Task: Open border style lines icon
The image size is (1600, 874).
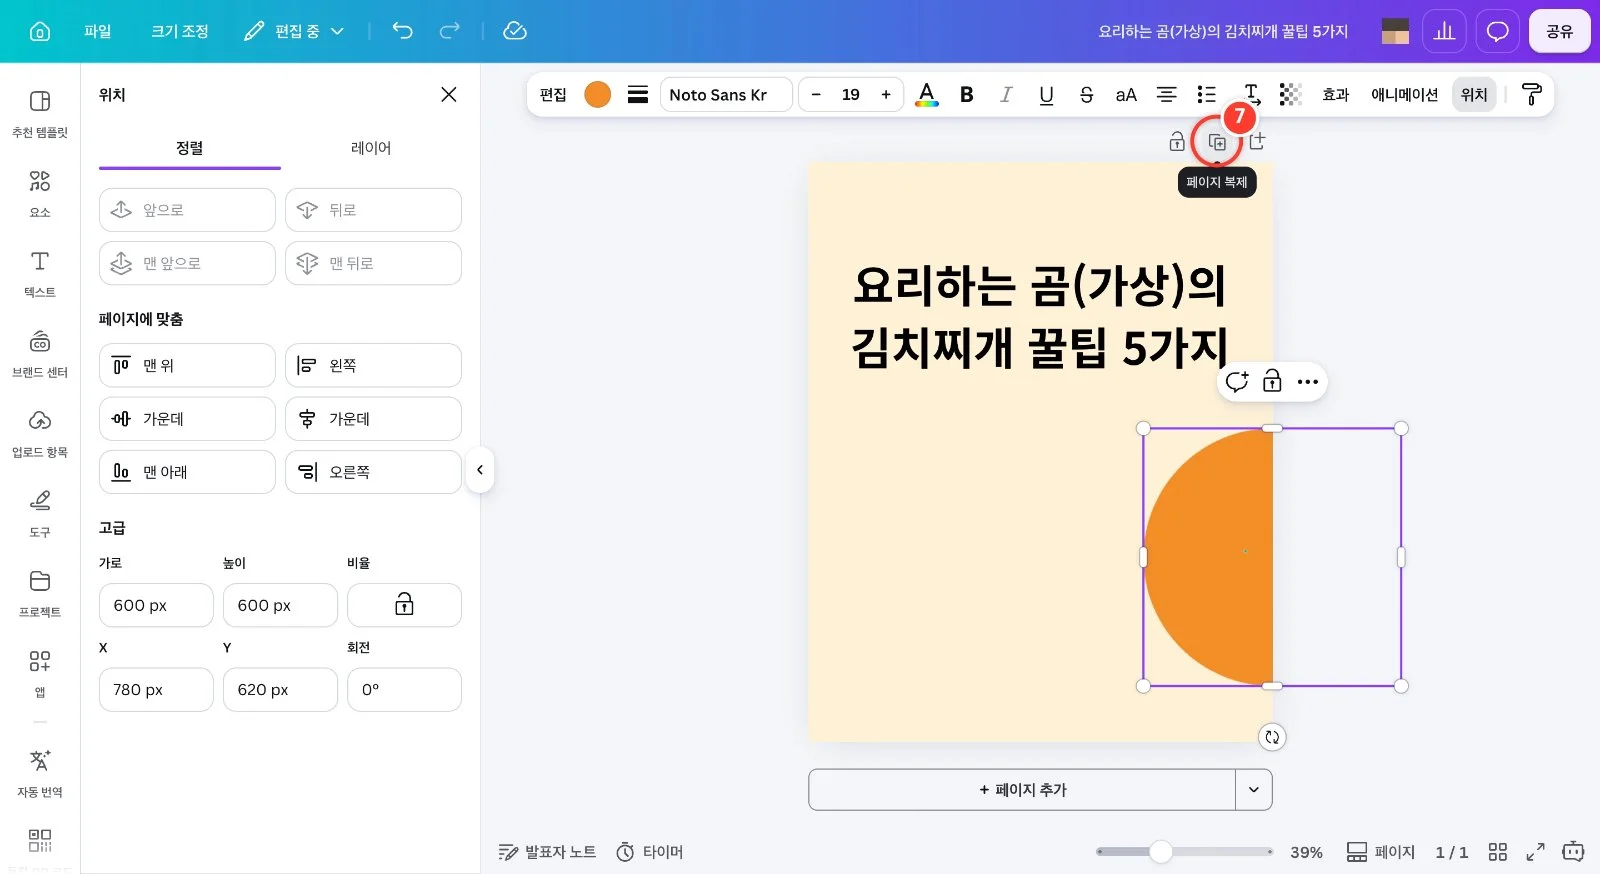Action: pyautogui.click(x=637, y=94)
